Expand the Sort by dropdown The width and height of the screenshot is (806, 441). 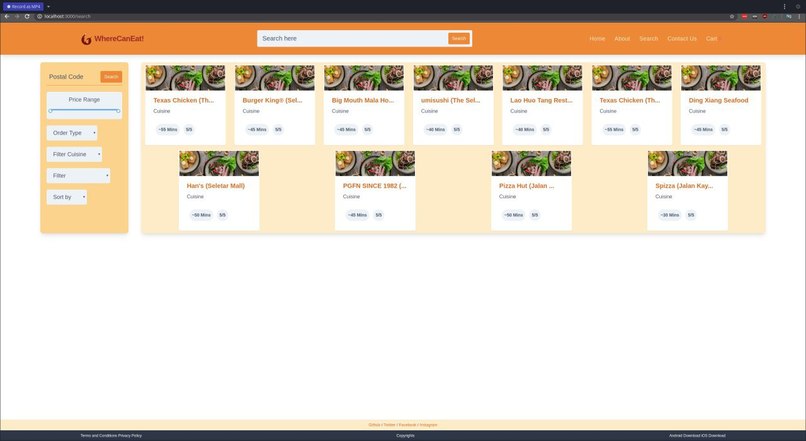67,197
